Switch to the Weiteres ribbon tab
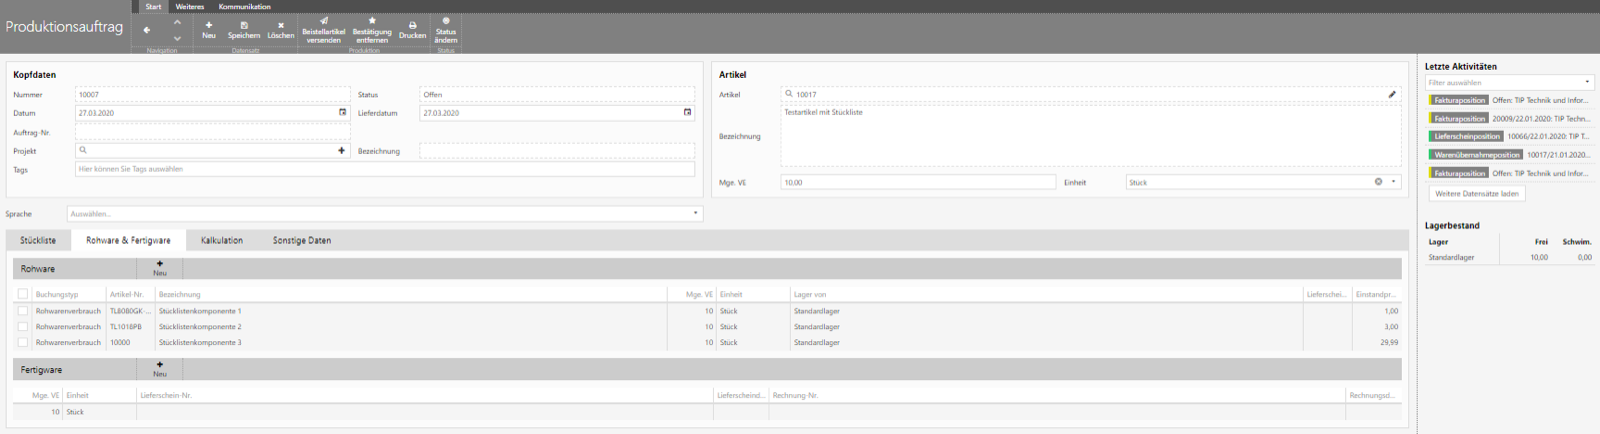 pyautogui.click(x=190, y=6)
